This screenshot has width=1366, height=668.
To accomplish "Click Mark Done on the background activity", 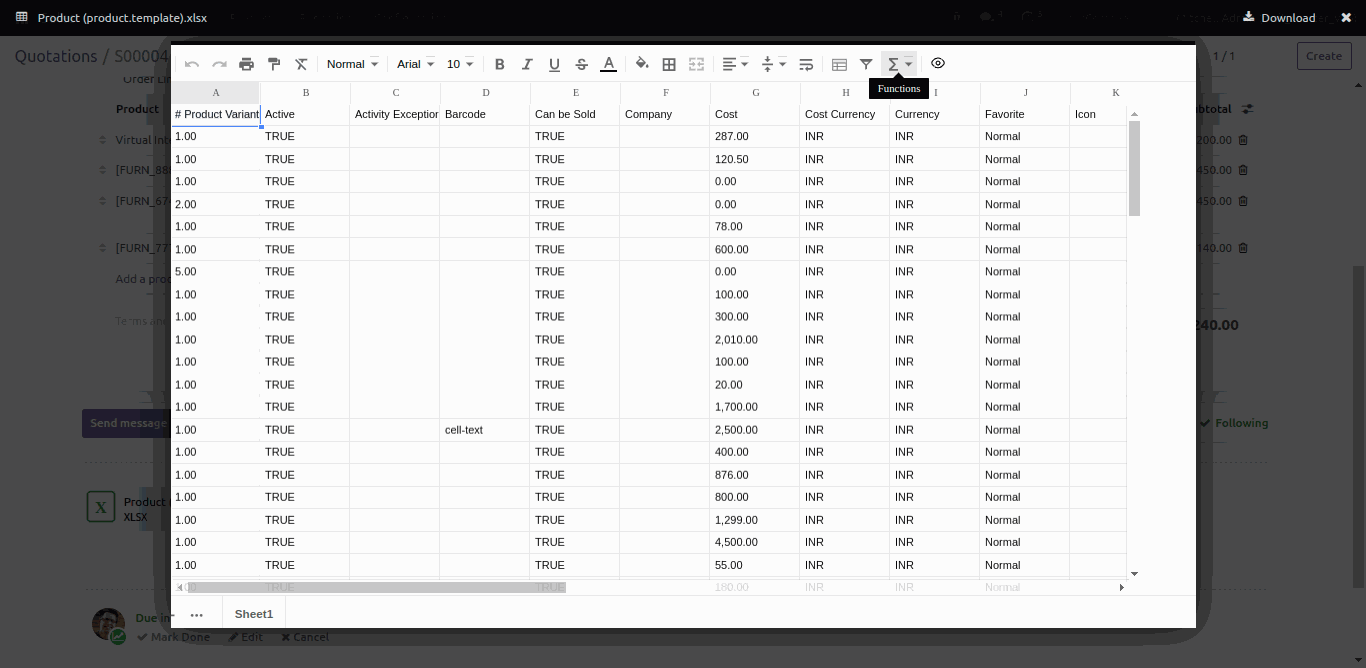I will click(174, 637).
